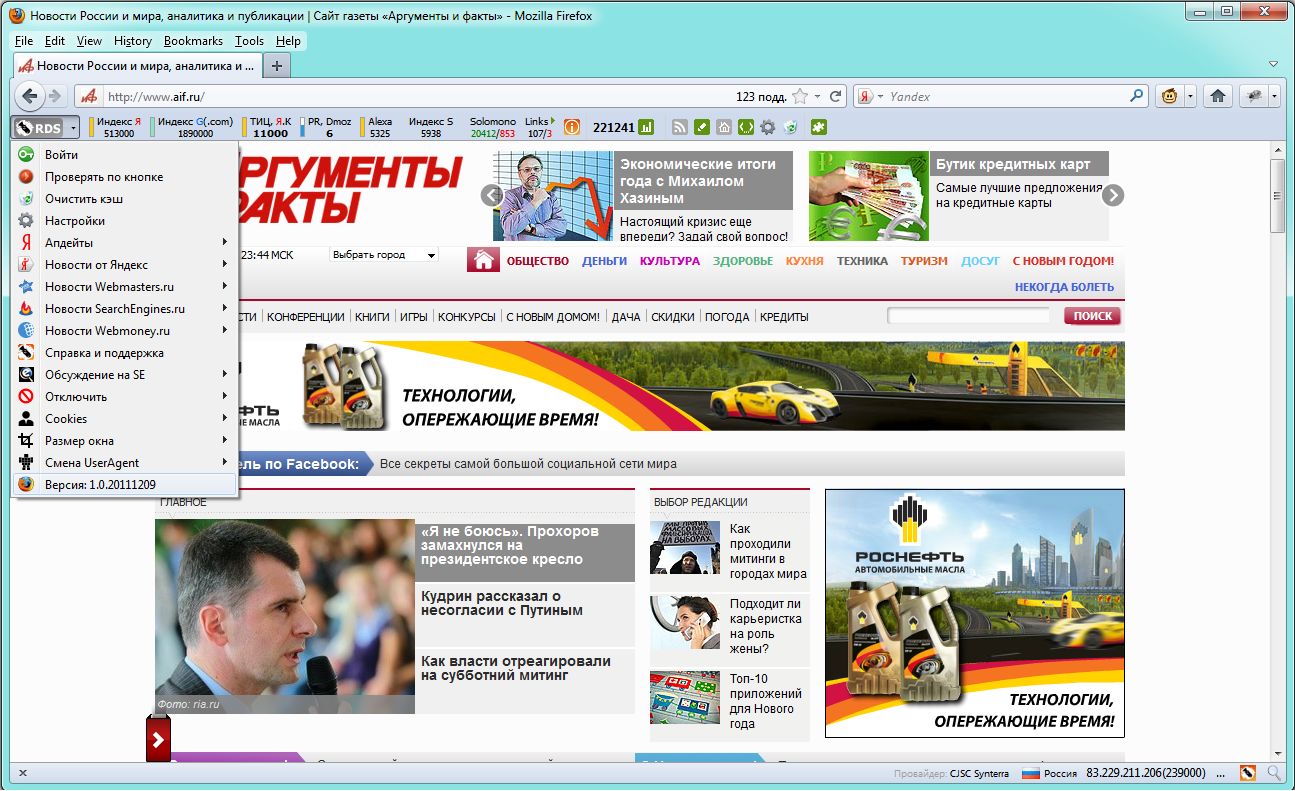Click the search magnifier in Yandex box

coord(1137,96)
